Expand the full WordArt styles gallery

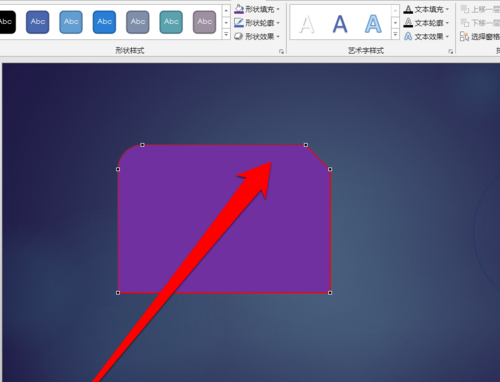(x=395, y=34)
